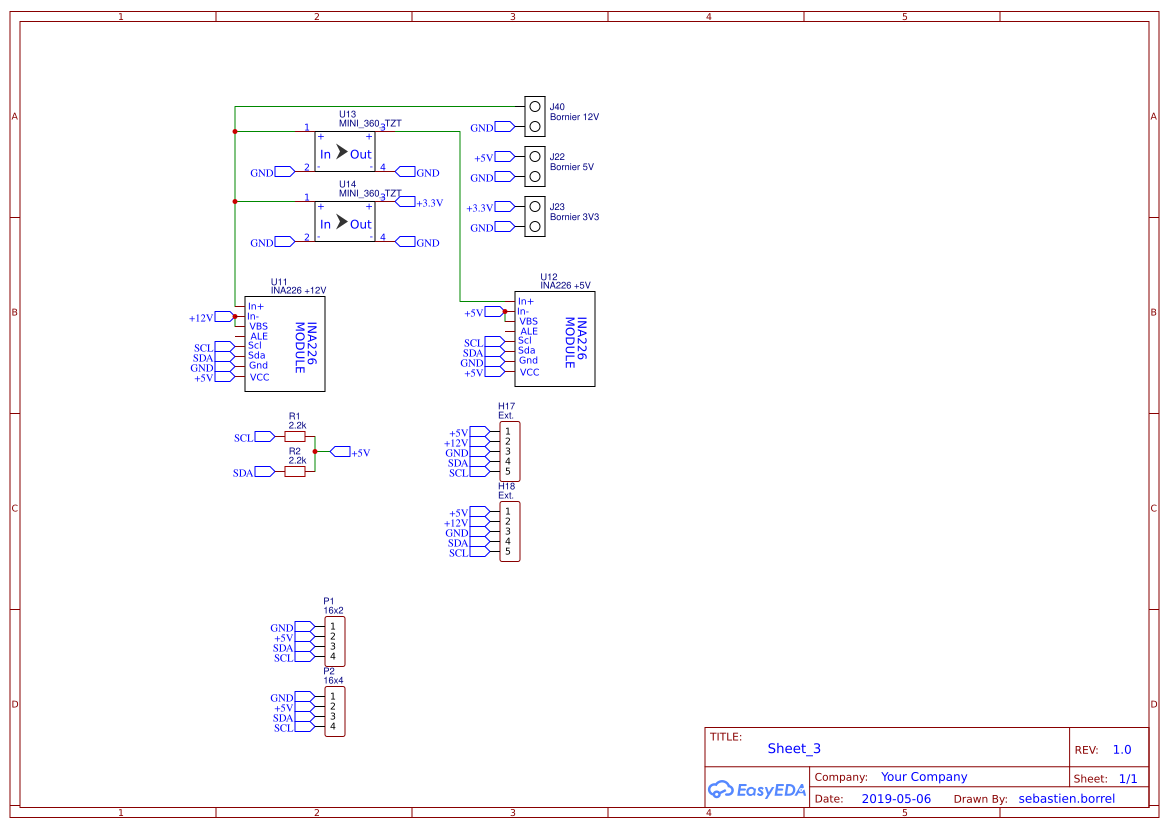Click the R2 2.2k resistor symbol
This screenshot has width=1169, height=828.
295,472
